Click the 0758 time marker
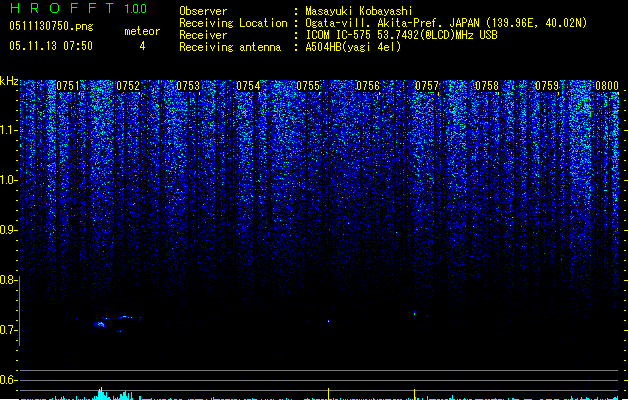This screenshot has height=400, width=629. (x=487, y=86)
